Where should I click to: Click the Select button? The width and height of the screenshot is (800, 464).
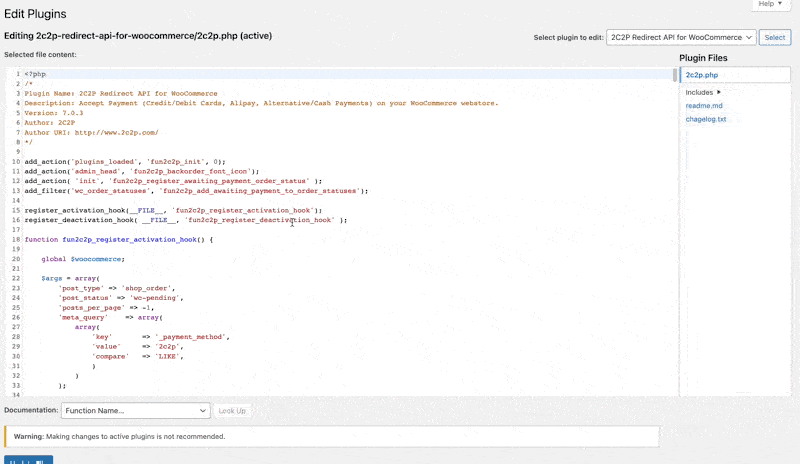click(774, 37)
